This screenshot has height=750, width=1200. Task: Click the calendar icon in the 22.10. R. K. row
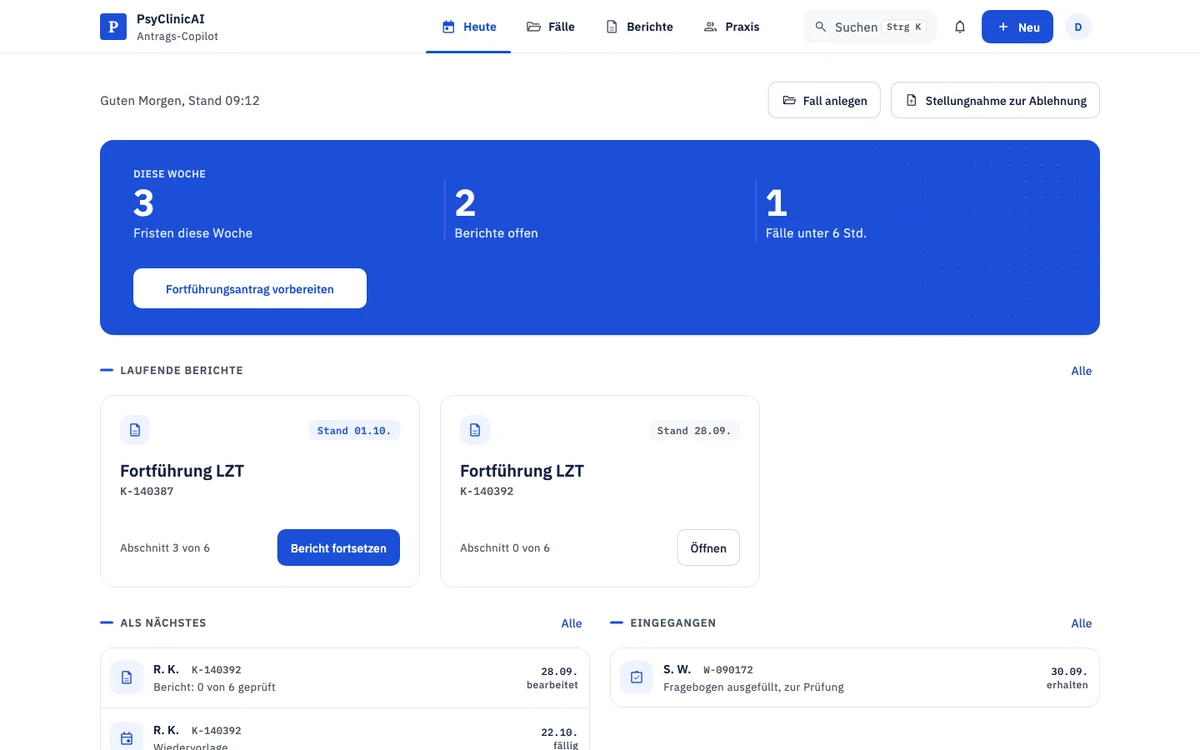pos(127,738)
